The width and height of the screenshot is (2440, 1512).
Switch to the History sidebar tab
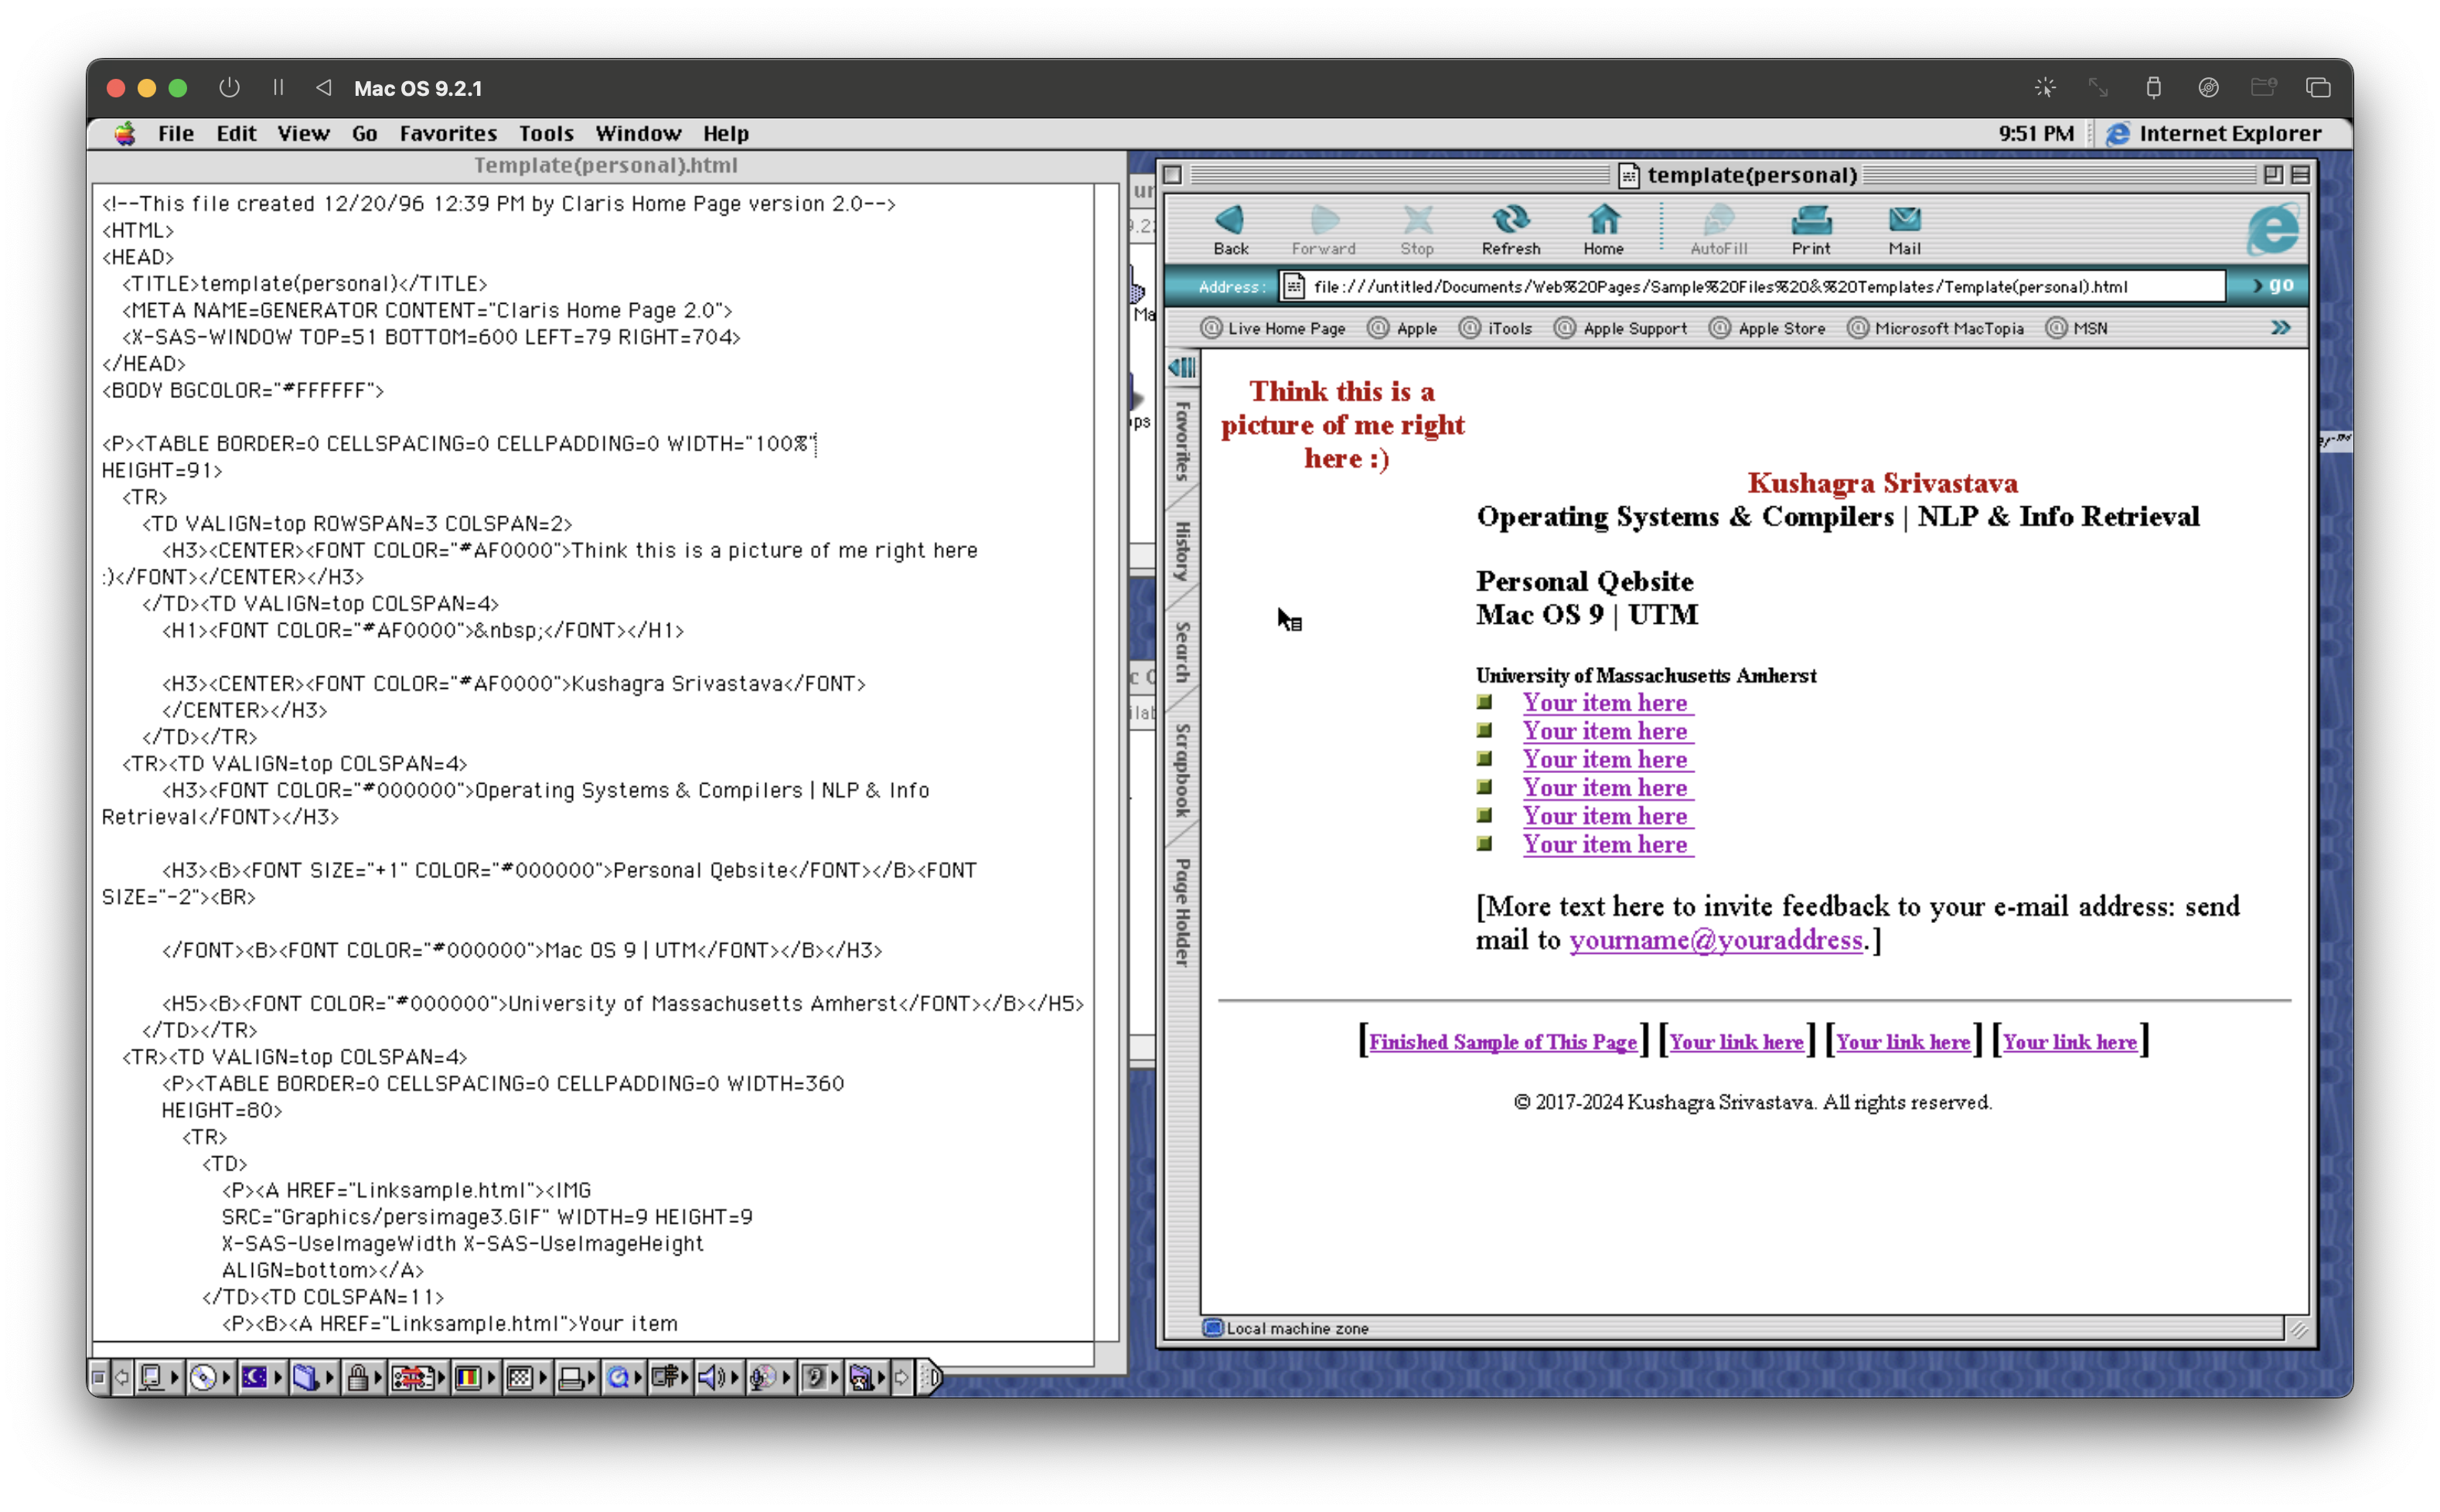click(x=1182, y=550)
